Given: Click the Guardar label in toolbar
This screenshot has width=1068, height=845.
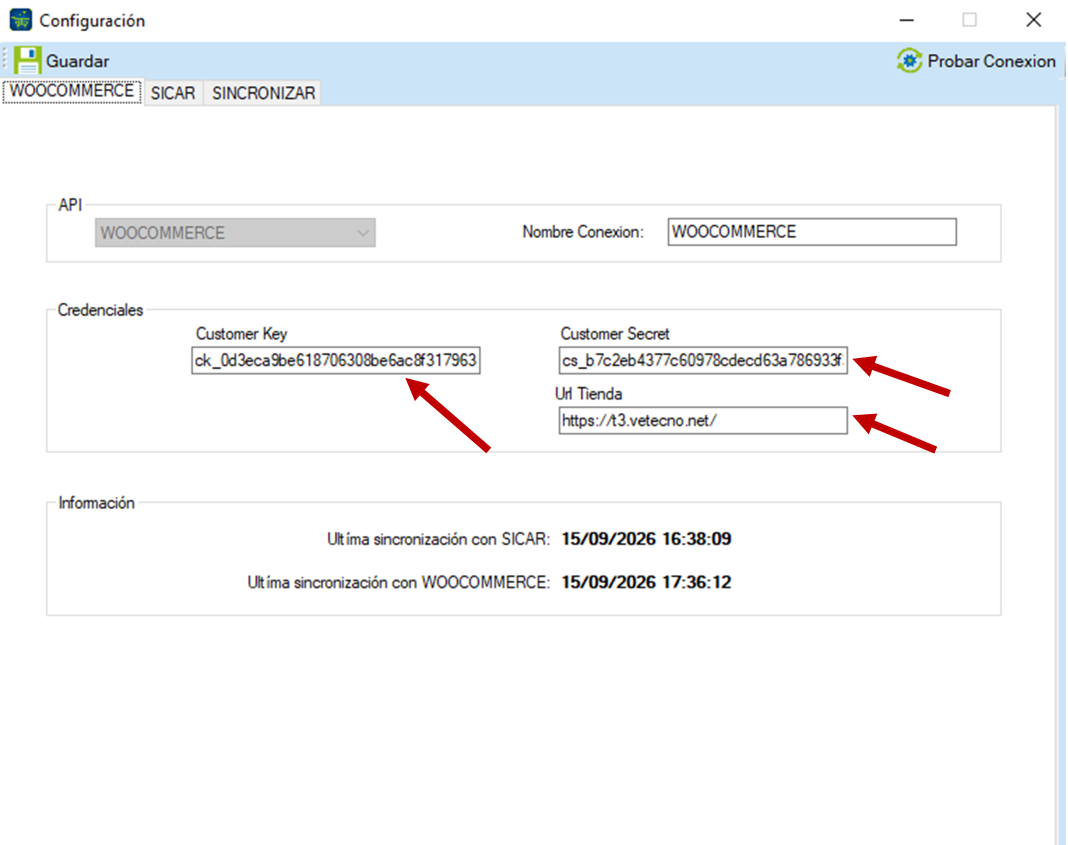Looking at the screenshot, I should point(77,61).
